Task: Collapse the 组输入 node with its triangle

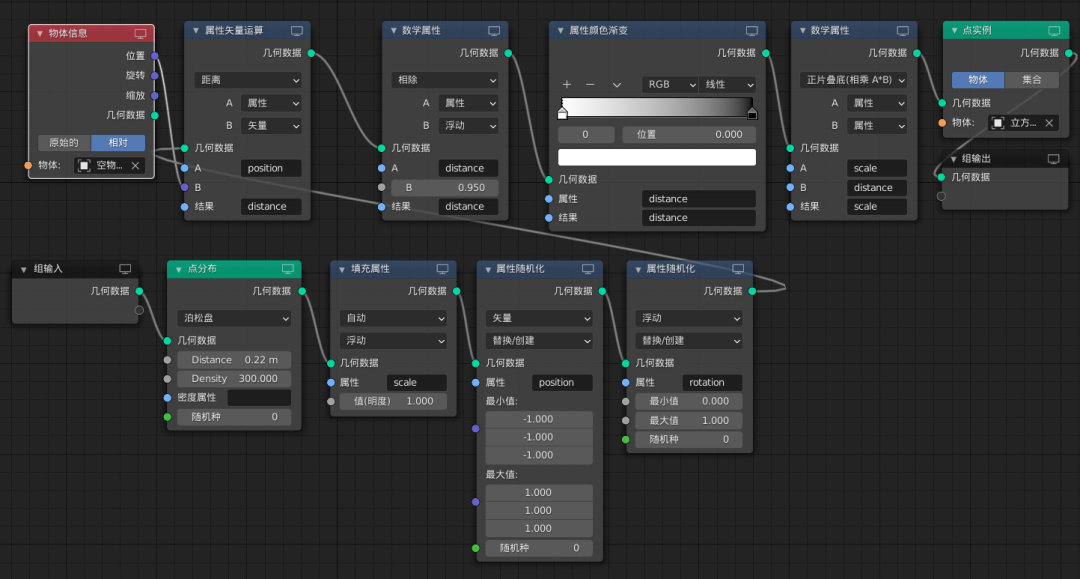Action: coord(23,268)
